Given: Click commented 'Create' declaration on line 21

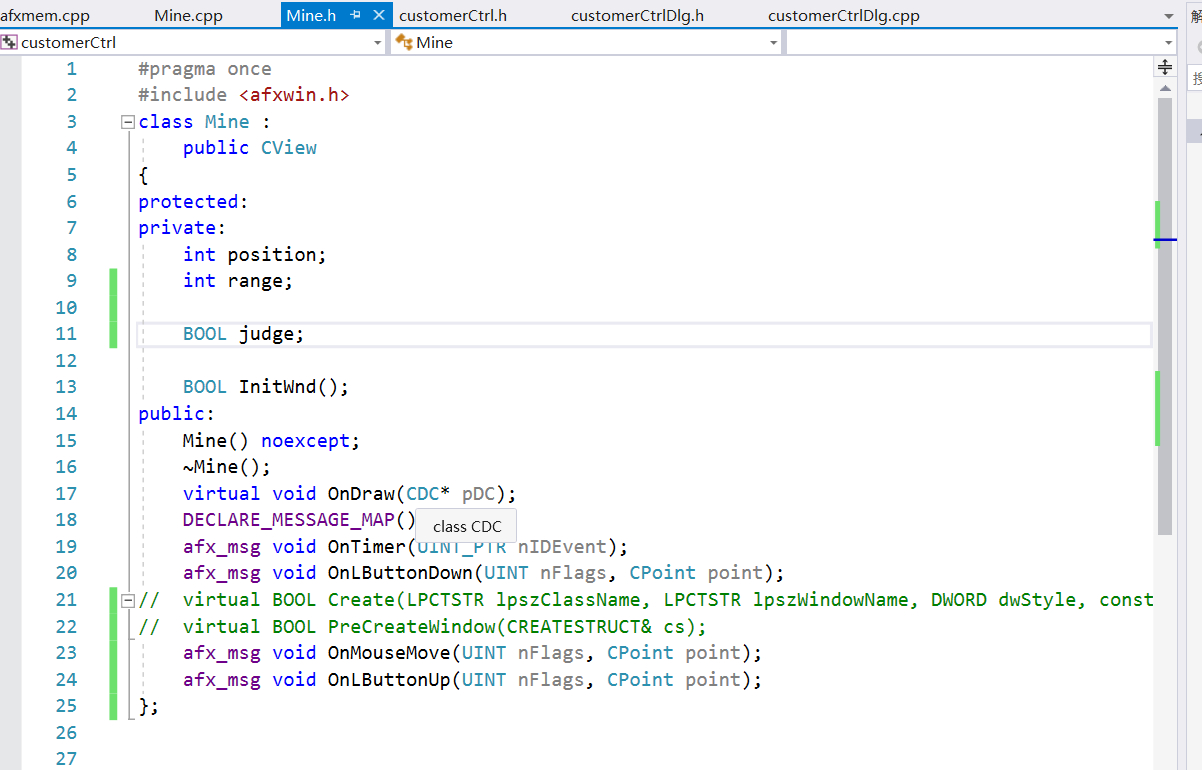Looking at the screenshot, I should click(361, 600).
